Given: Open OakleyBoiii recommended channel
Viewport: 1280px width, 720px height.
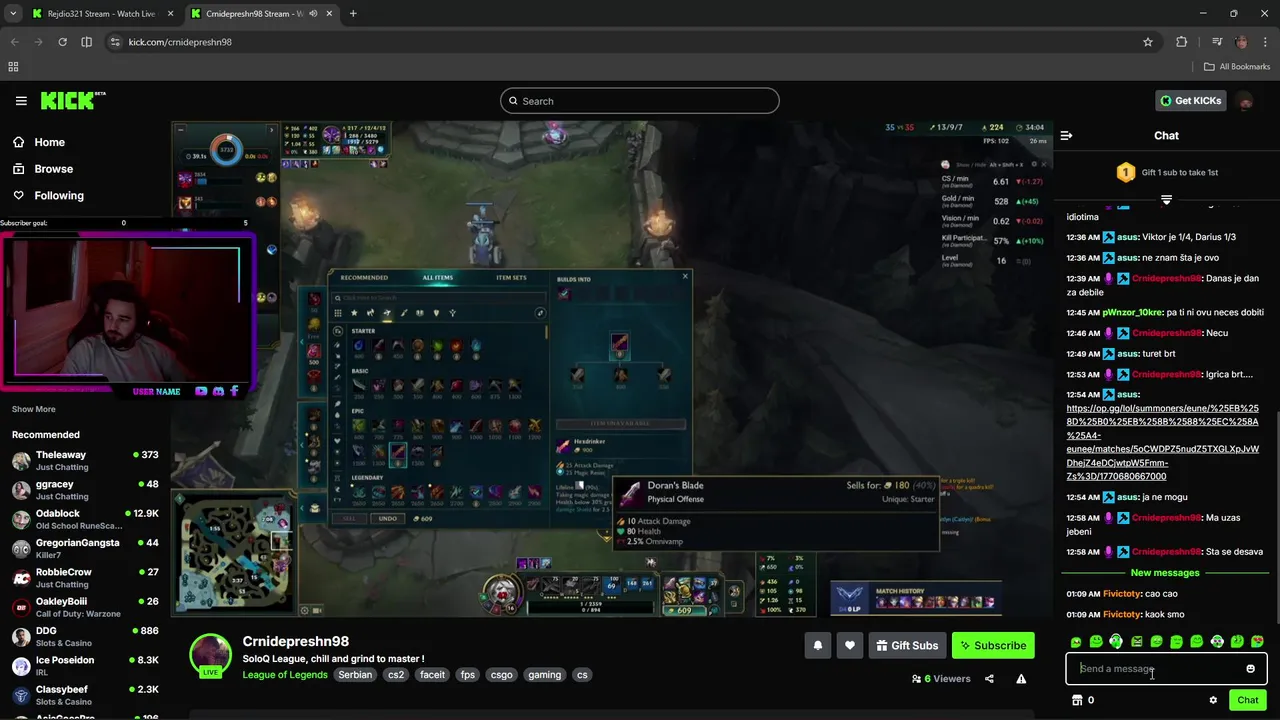Looking at the screenshot, I should click(x=85, y=607).
